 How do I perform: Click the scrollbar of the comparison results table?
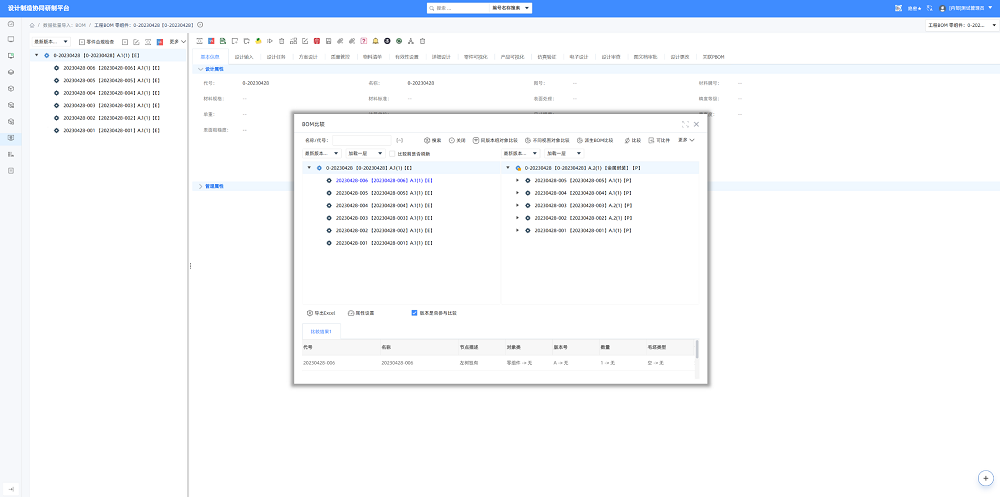[696, 349]
